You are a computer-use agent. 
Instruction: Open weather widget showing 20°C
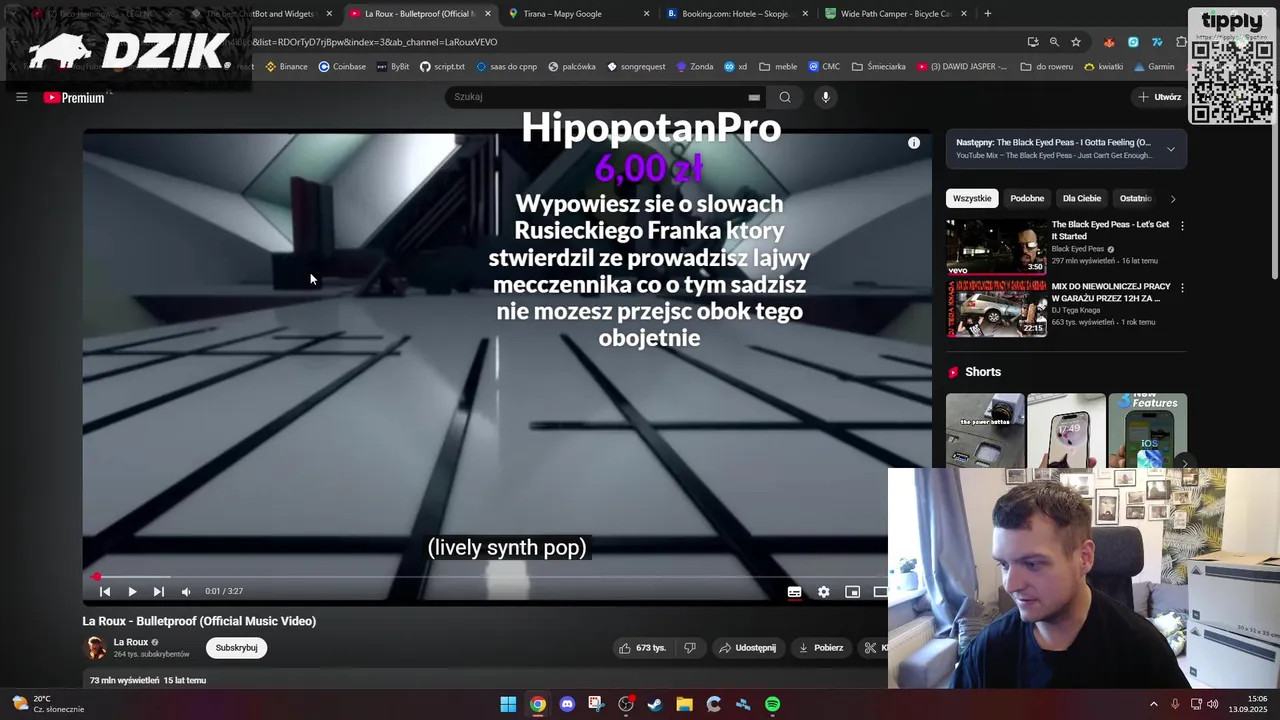tap(47, 704)
